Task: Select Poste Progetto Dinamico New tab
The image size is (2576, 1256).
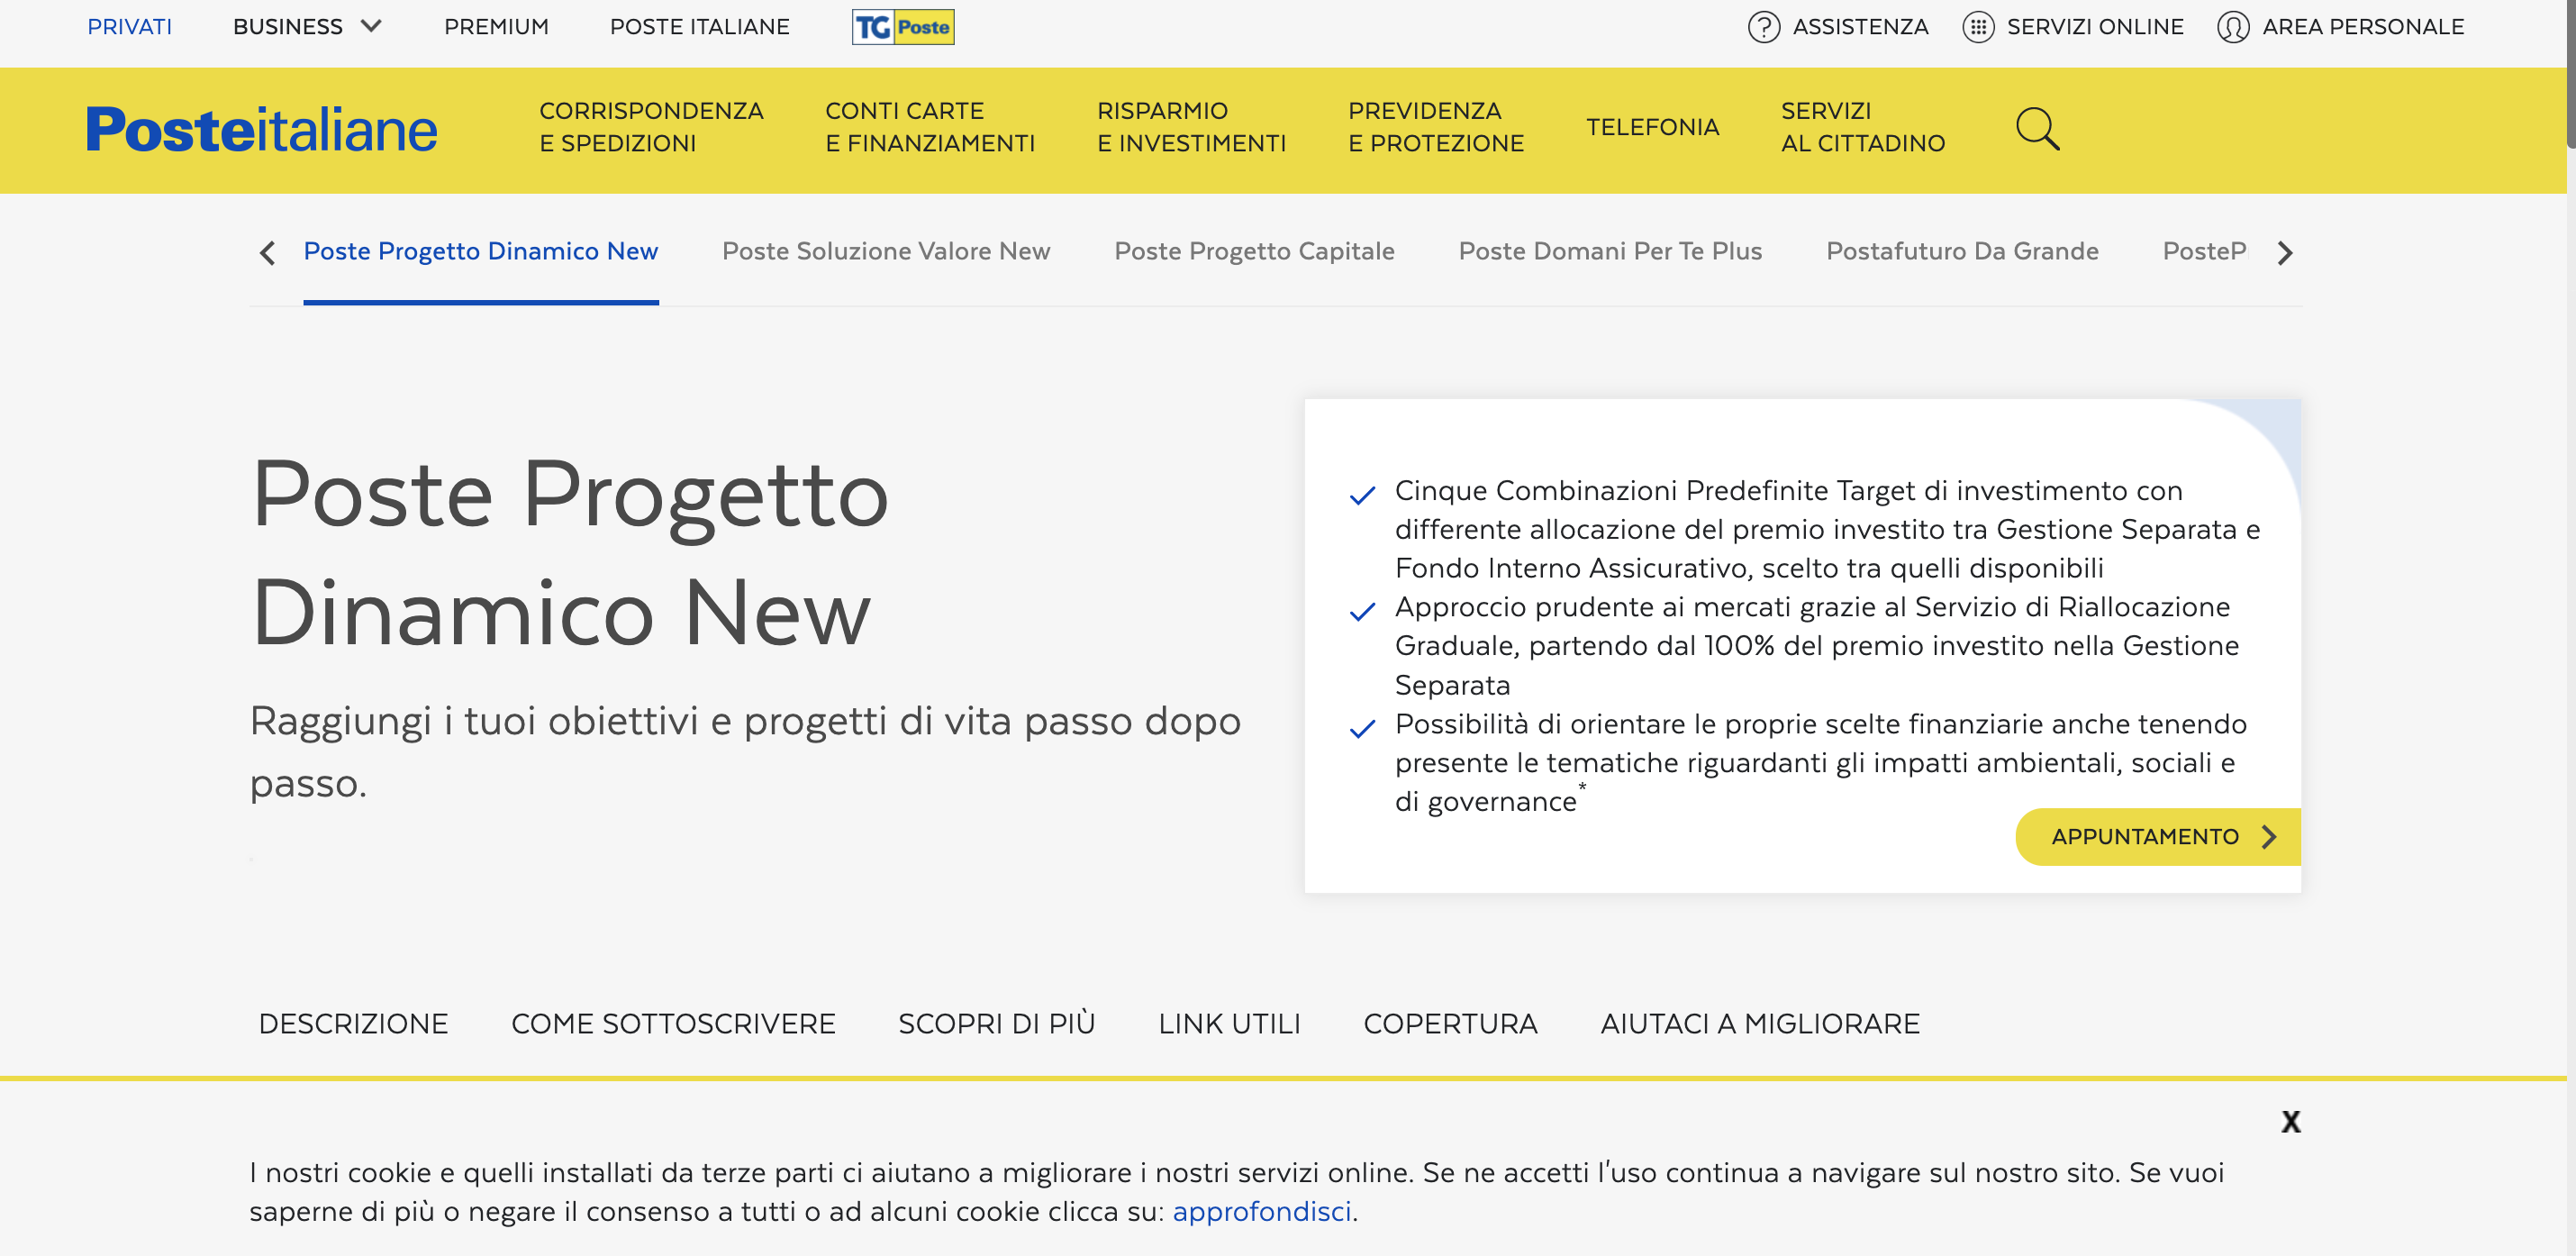Action: tap(481, 251)
